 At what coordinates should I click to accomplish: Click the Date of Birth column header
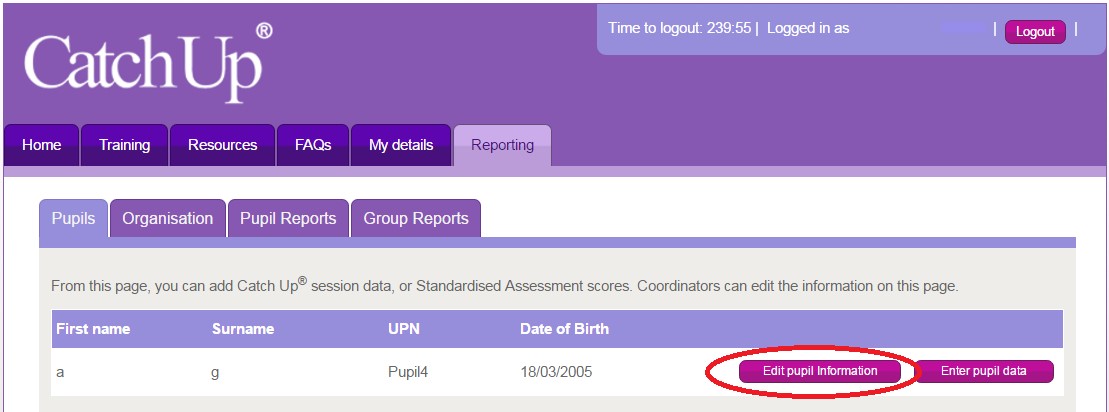tap(564, 329)
